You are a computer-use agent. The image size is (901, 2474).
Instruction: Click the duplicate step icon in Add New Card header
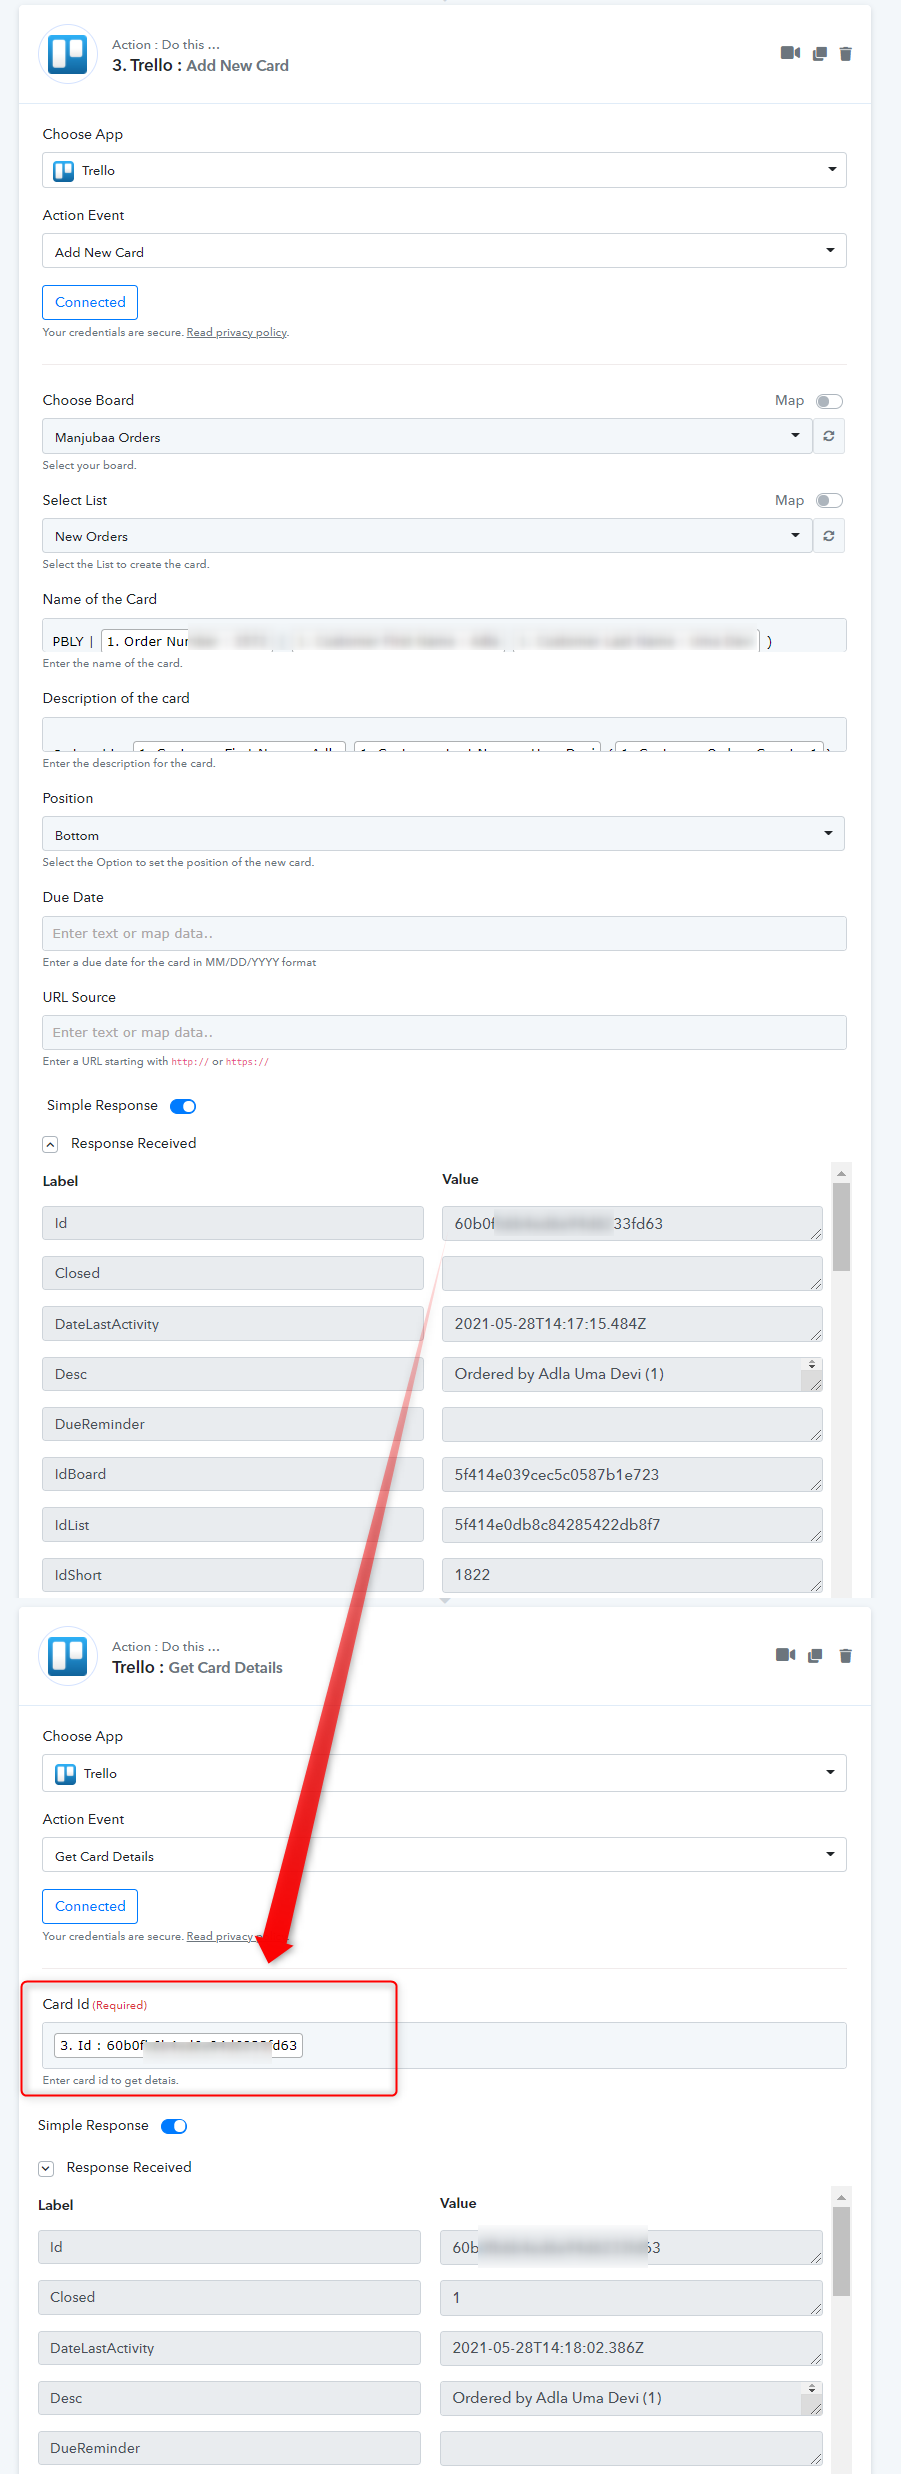[820, 54]
